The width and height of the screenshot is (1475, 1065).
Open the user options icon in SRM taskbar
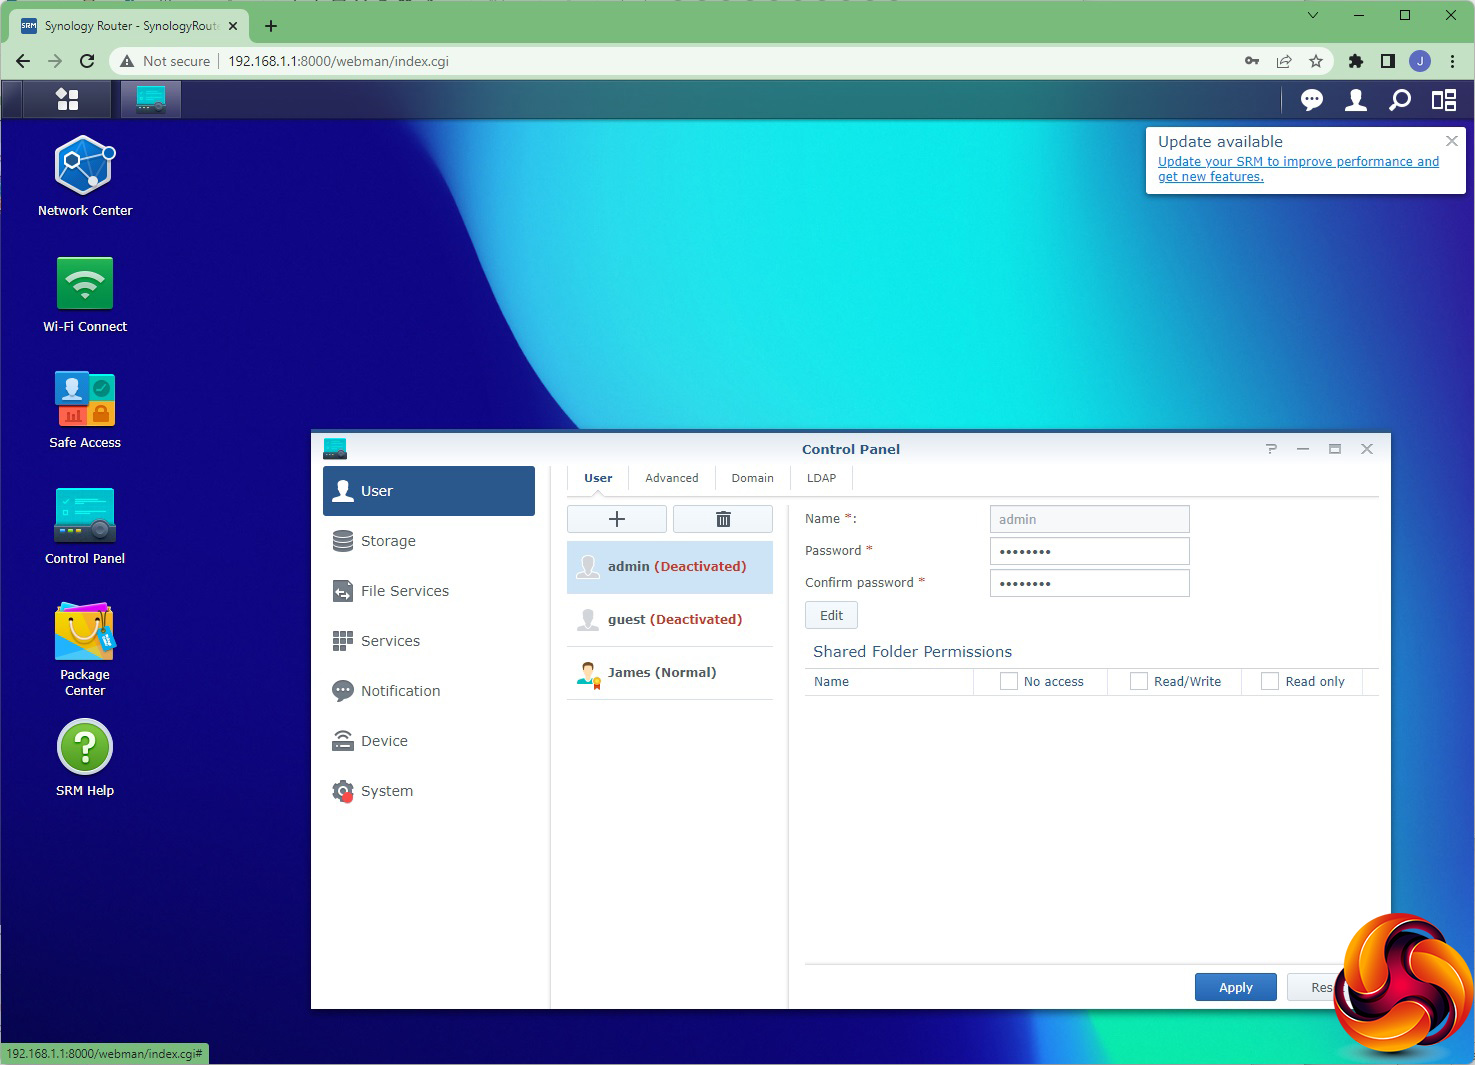click(1356, 100)
